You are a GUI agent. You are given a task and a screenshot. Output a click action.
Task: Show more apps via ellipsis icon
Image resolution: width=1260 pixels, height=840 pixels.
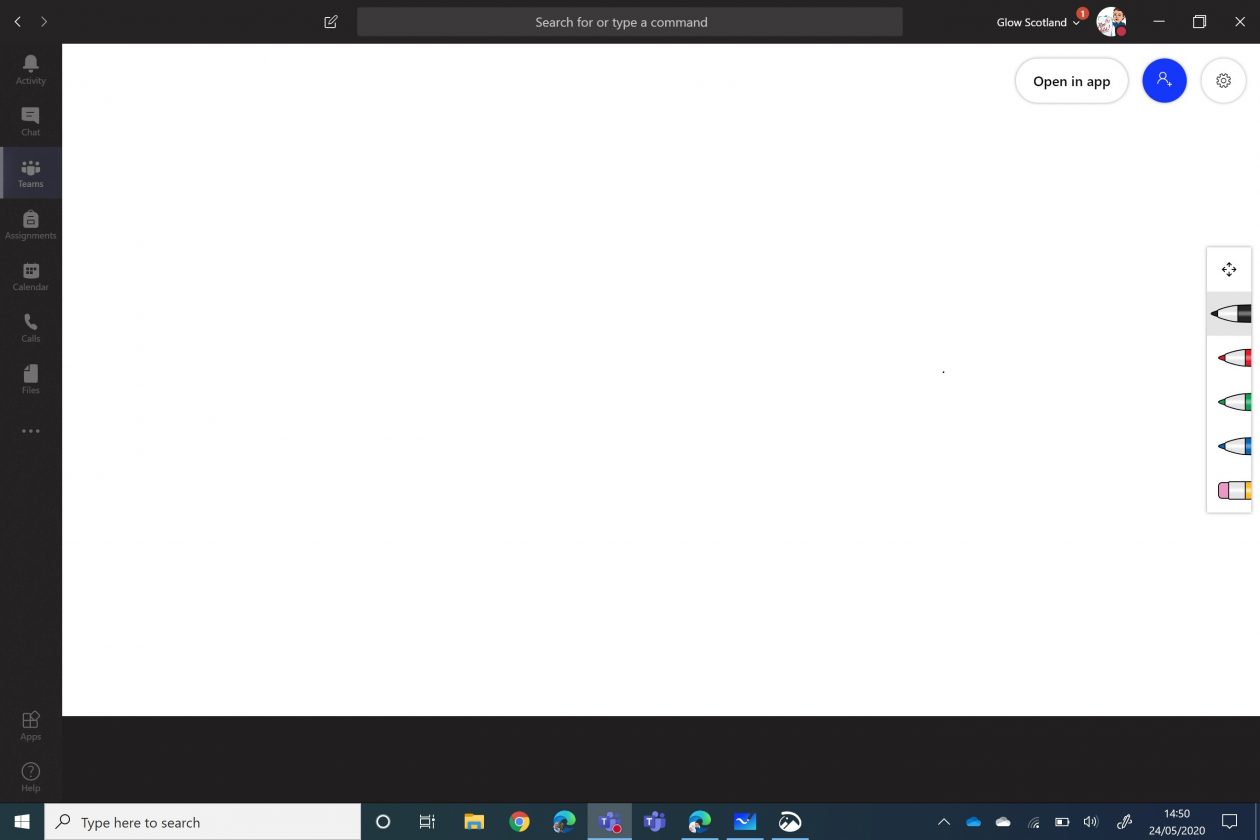click(30, 431)
